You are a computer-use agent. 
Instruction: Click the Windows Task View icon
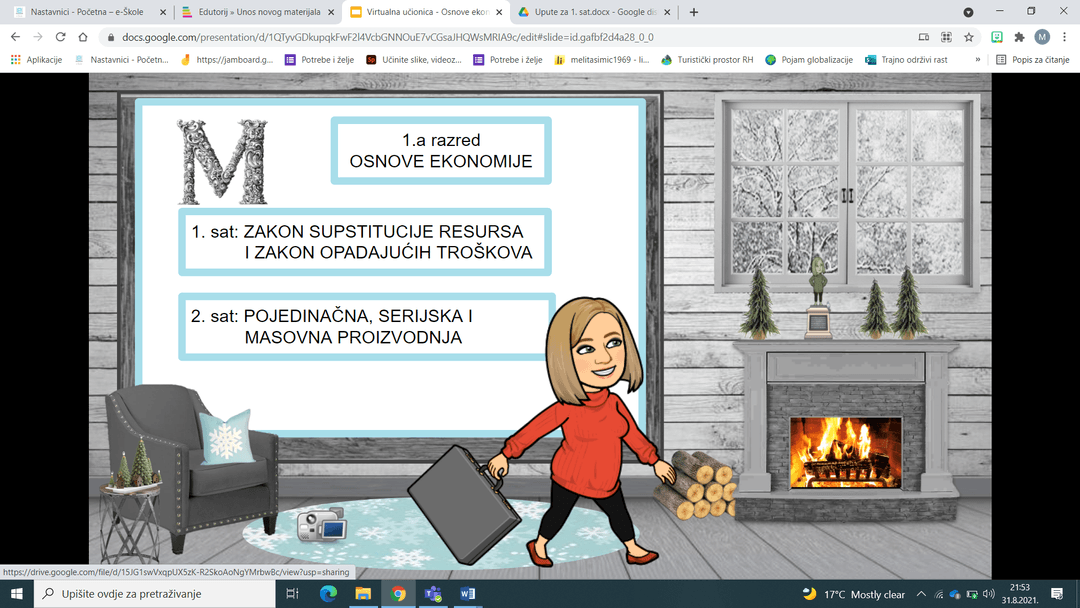pyautogui.click(x=292, y=594)
